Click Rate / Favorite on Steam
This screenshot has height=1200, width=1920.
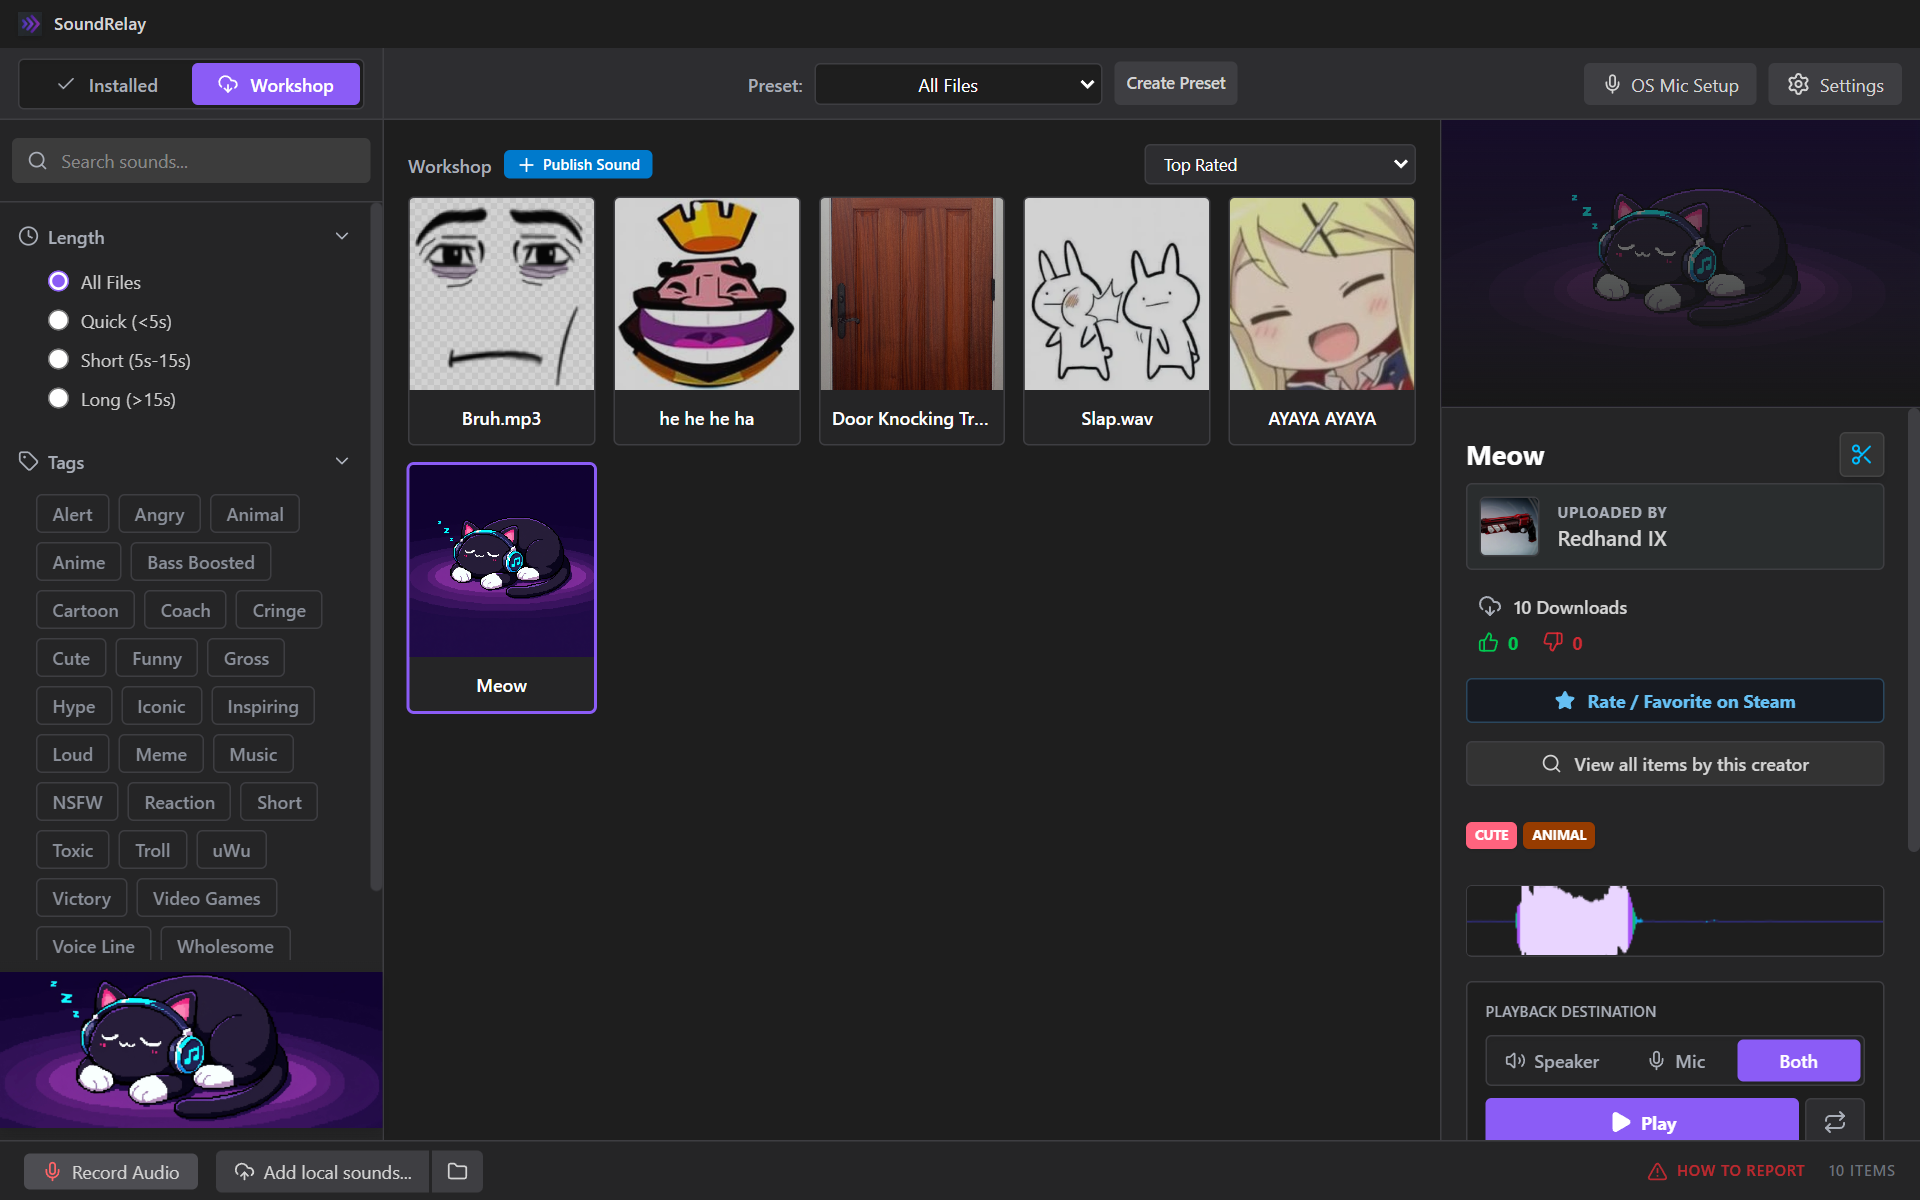(1675, 701)
